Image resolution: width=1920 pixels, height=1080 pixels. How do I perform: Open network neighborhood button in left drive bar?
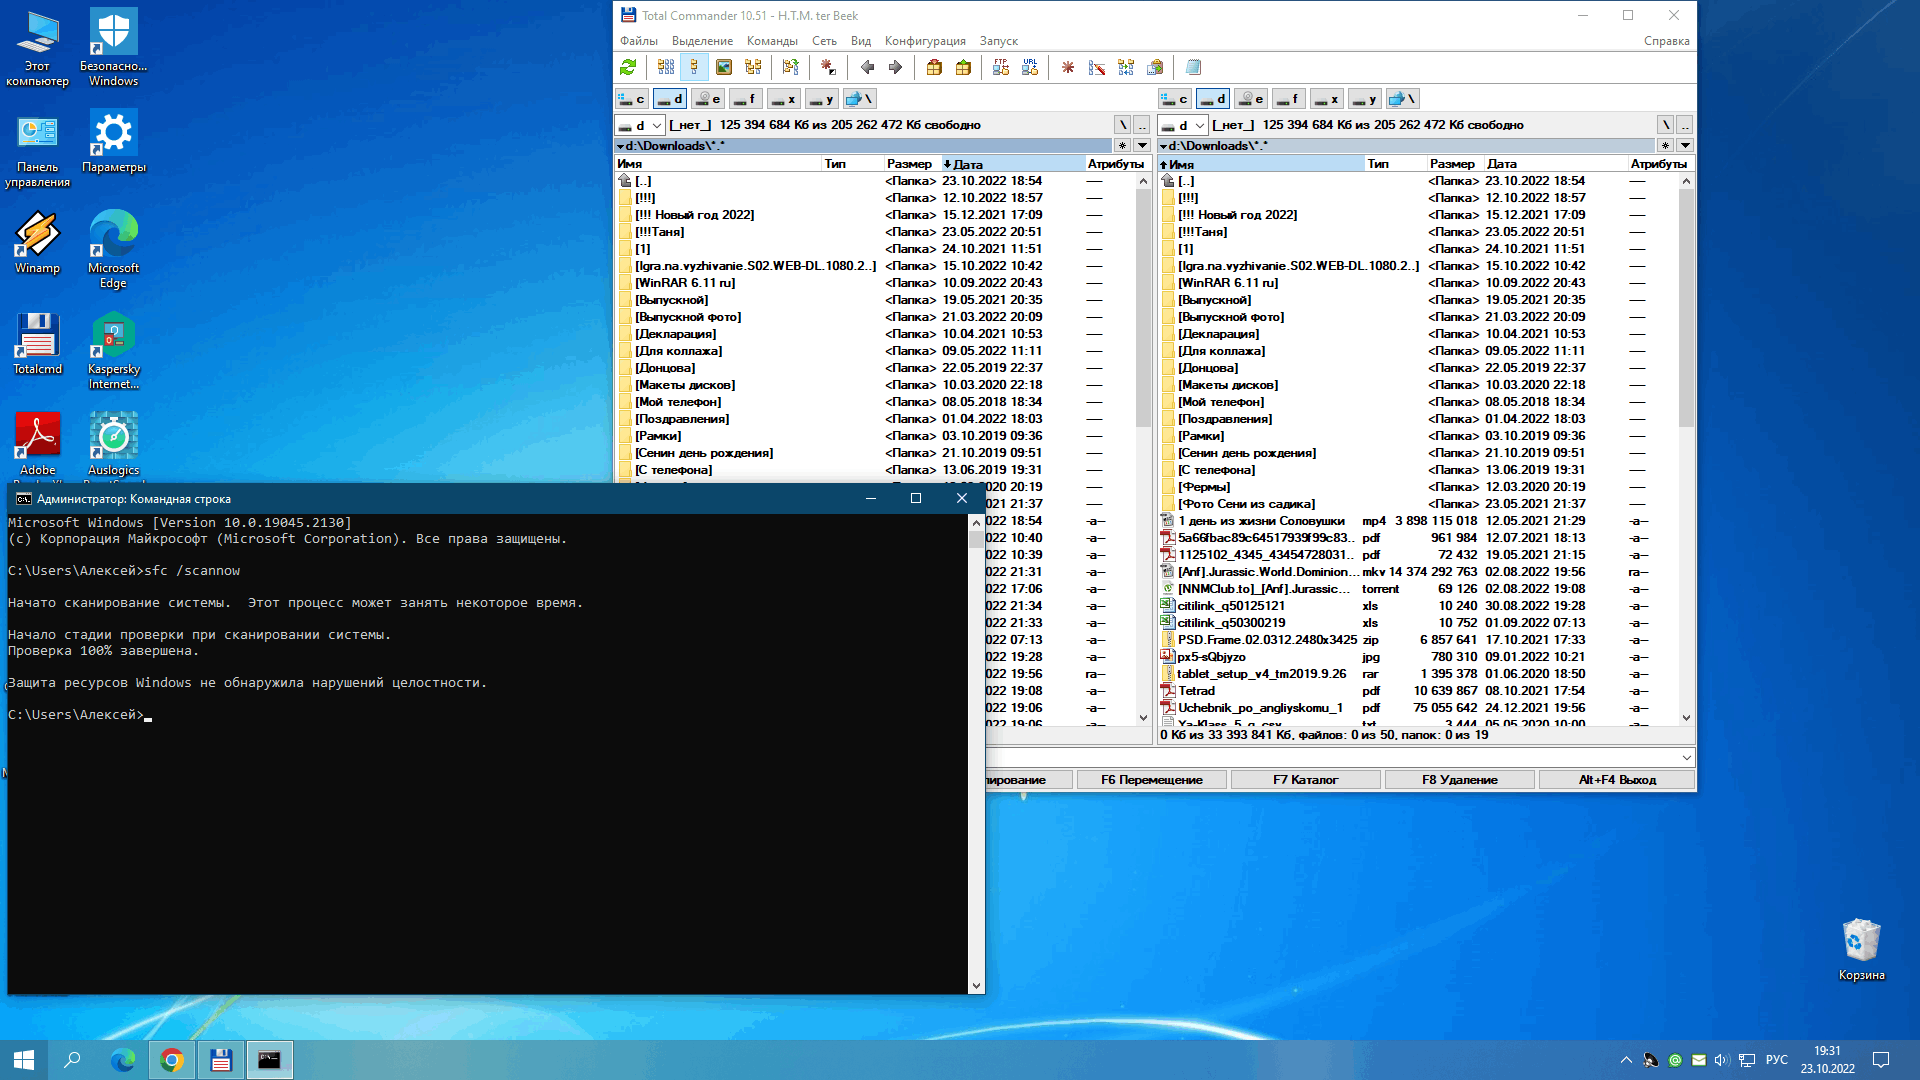click(x=859, y=99)
